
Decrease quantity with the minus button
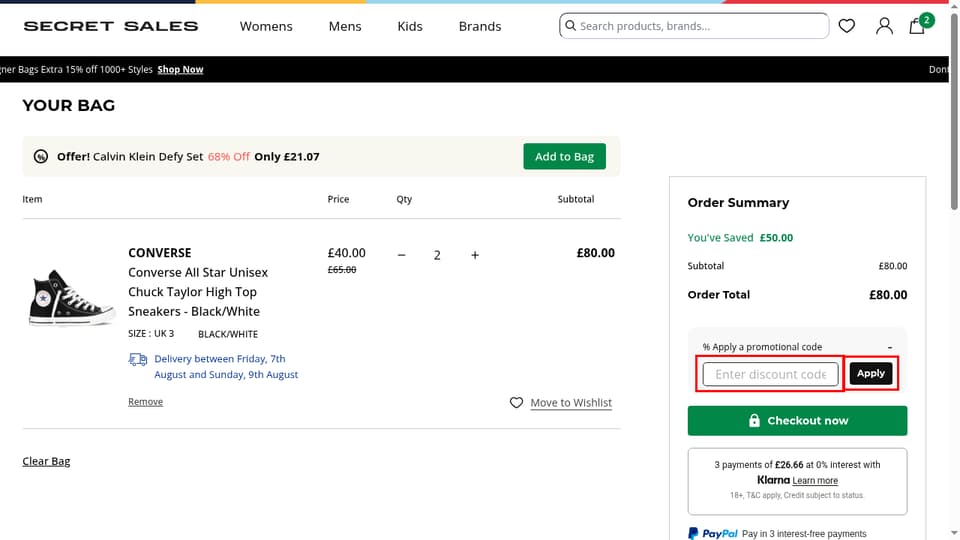click(x=402, y=255)
